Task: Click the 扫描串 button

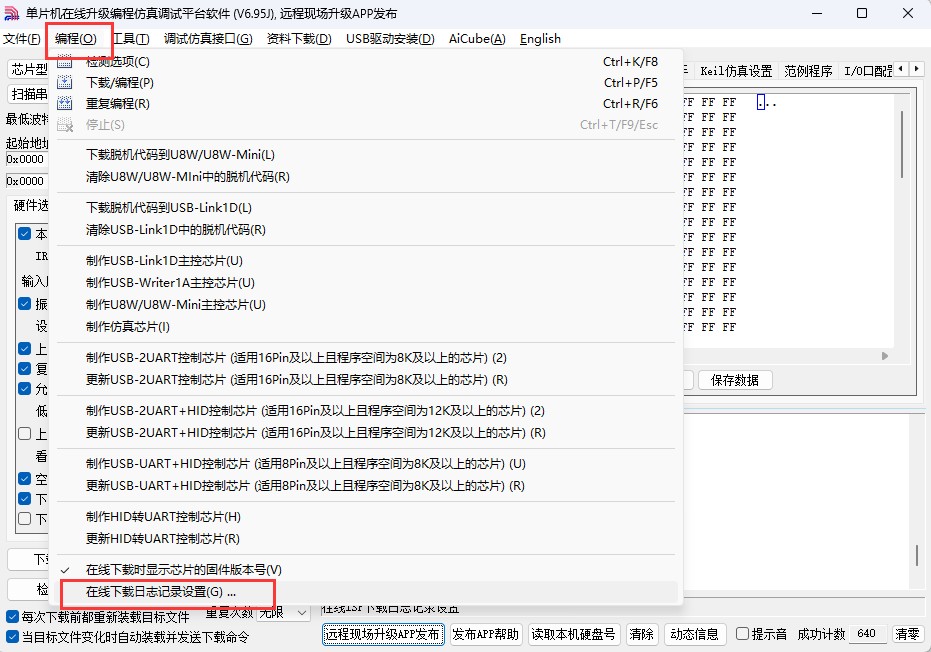Action: [x=28, y=94]
